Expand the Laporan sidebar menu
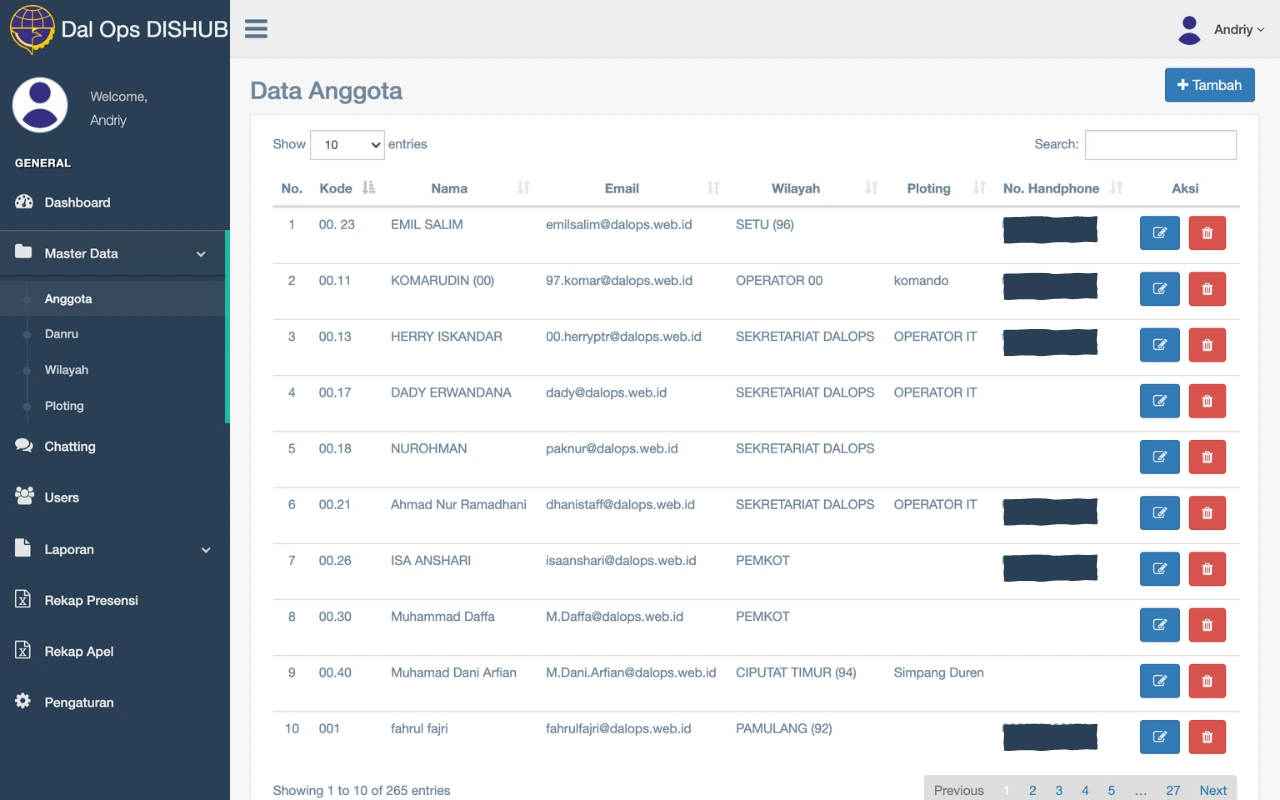The image size is (1280, 800). click(x=114, y=549)
